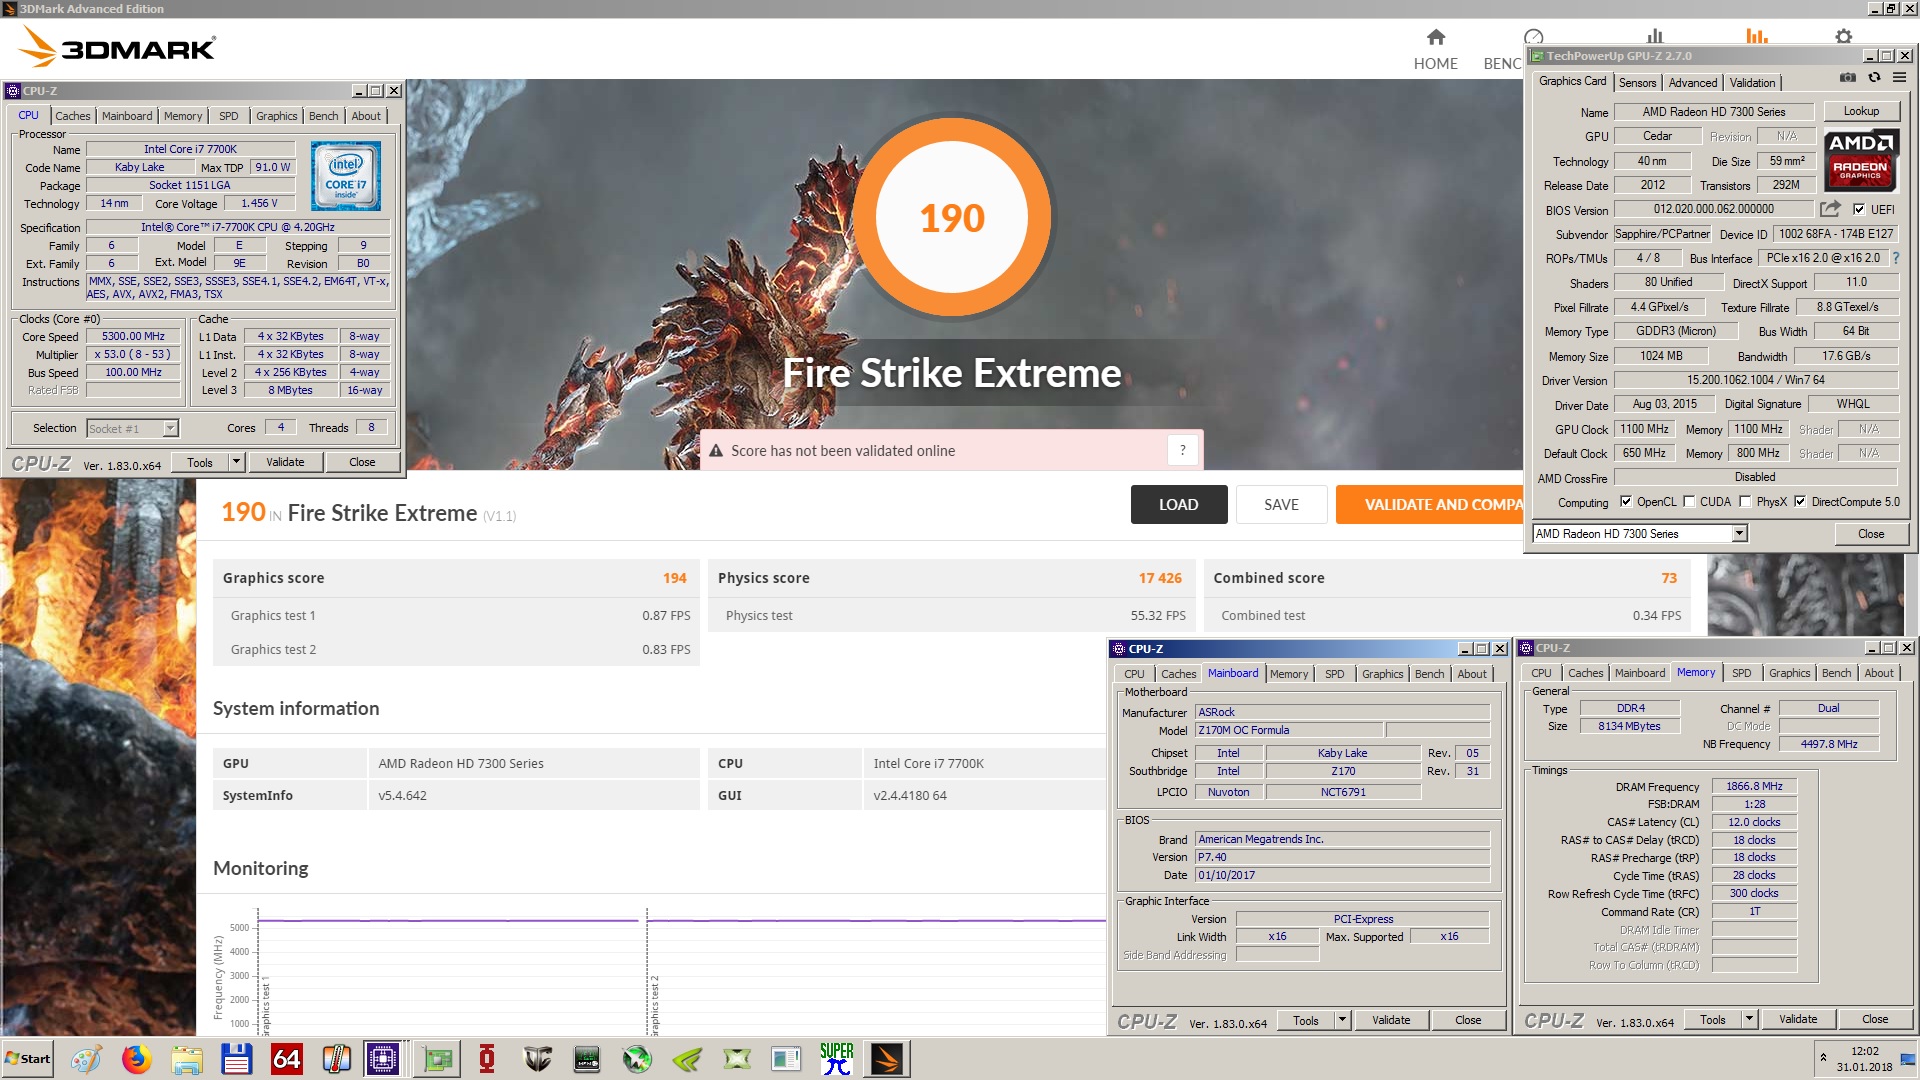Toggle the DirectCompute 5.0 checkbox
Image resolution: width=1920 pixels, height=1080 pixels.
click(1800, 502)
